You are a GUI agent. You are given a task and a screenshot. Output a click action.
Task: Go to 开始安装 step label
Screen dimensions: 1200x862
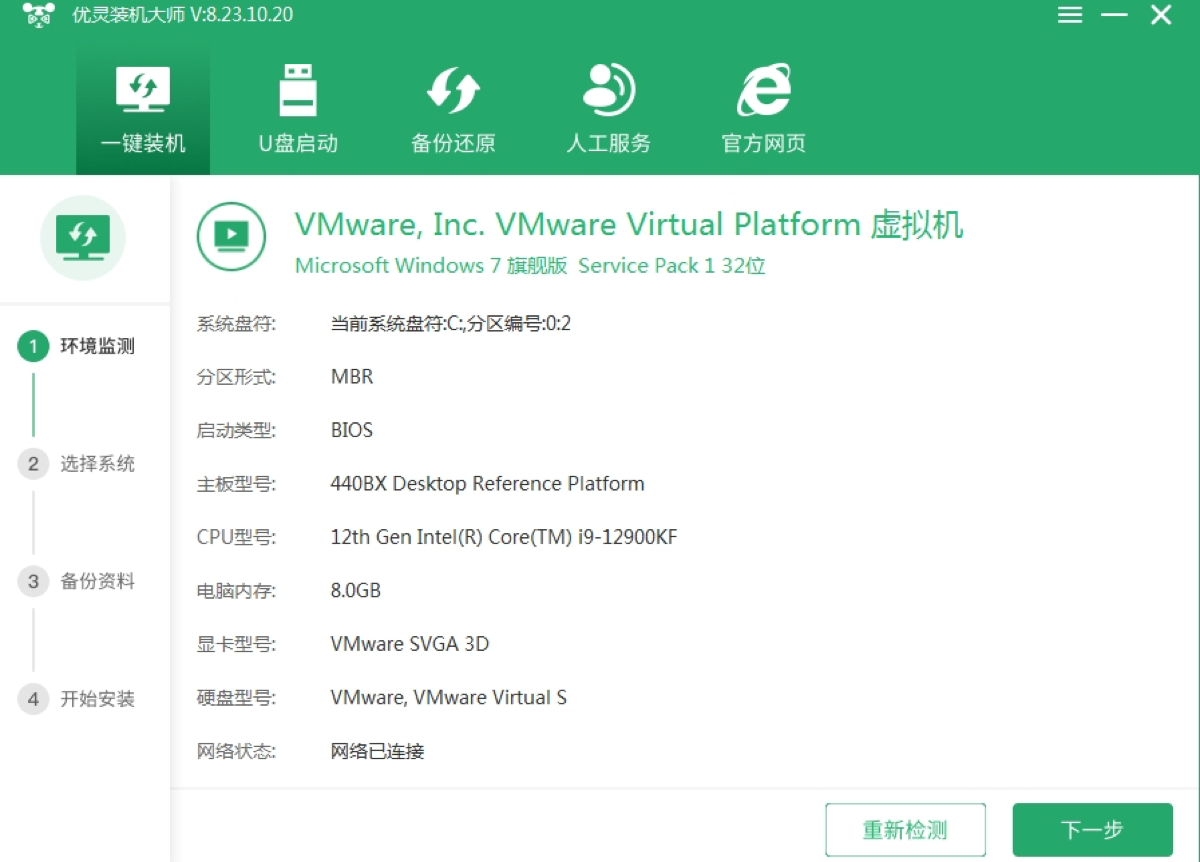pyautogui.click(x=97, y=699)
